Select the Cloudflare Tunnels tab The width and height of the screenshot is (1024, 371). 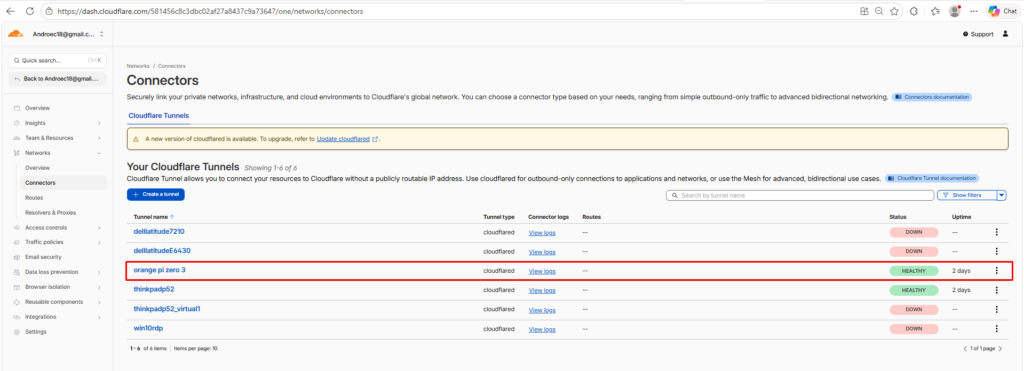pos(159,116)
